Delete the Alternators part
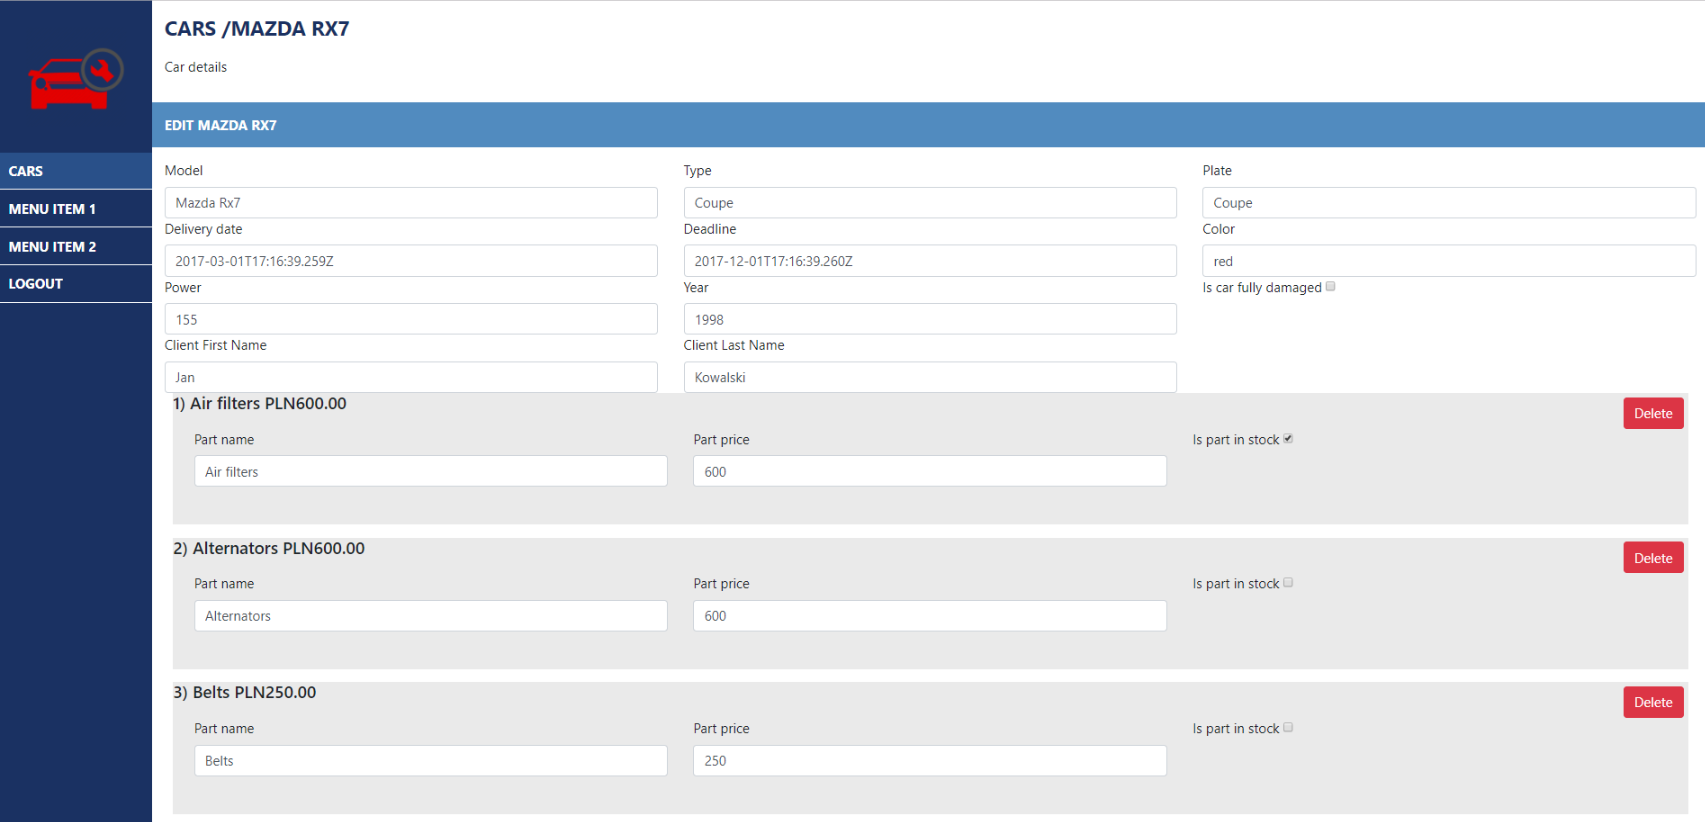 coord(1653,558)
